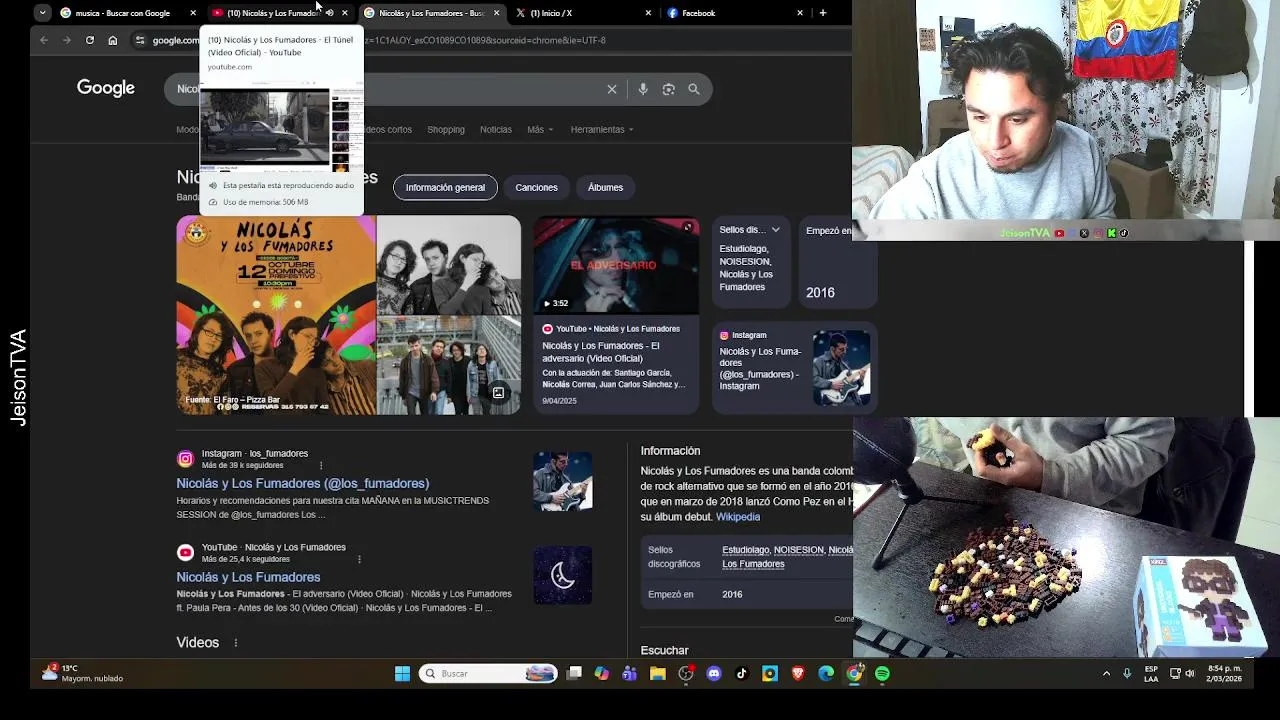Open the Noticias search filter
1280x720 pixels.
pos(496,129)
